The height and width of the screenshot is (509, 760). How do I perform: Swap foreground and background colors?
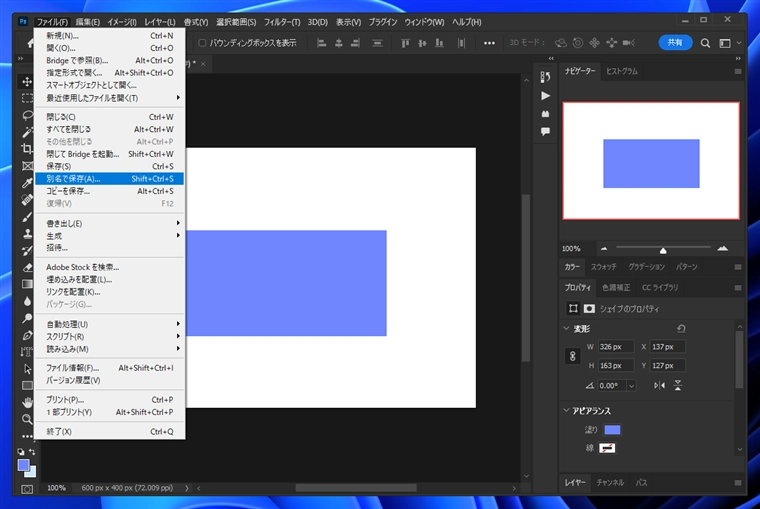tap(32, 452)
